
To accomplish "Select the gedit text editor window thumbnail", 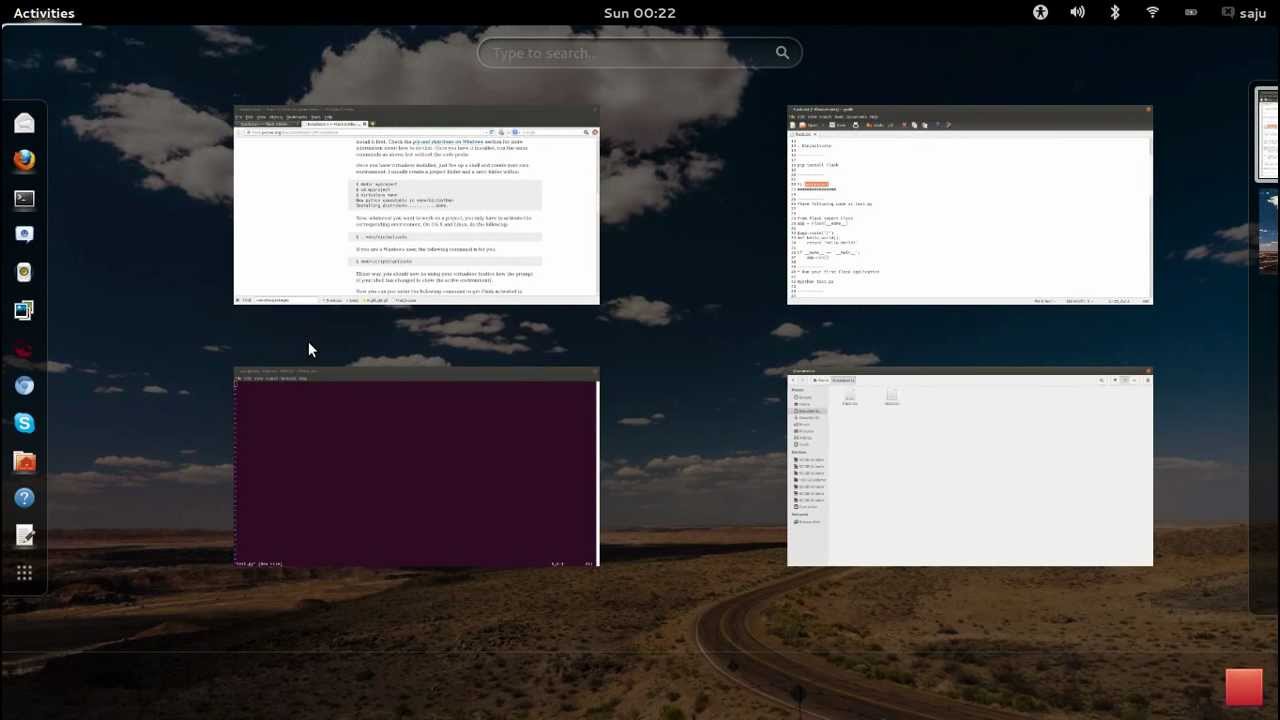I will [970, 205].
